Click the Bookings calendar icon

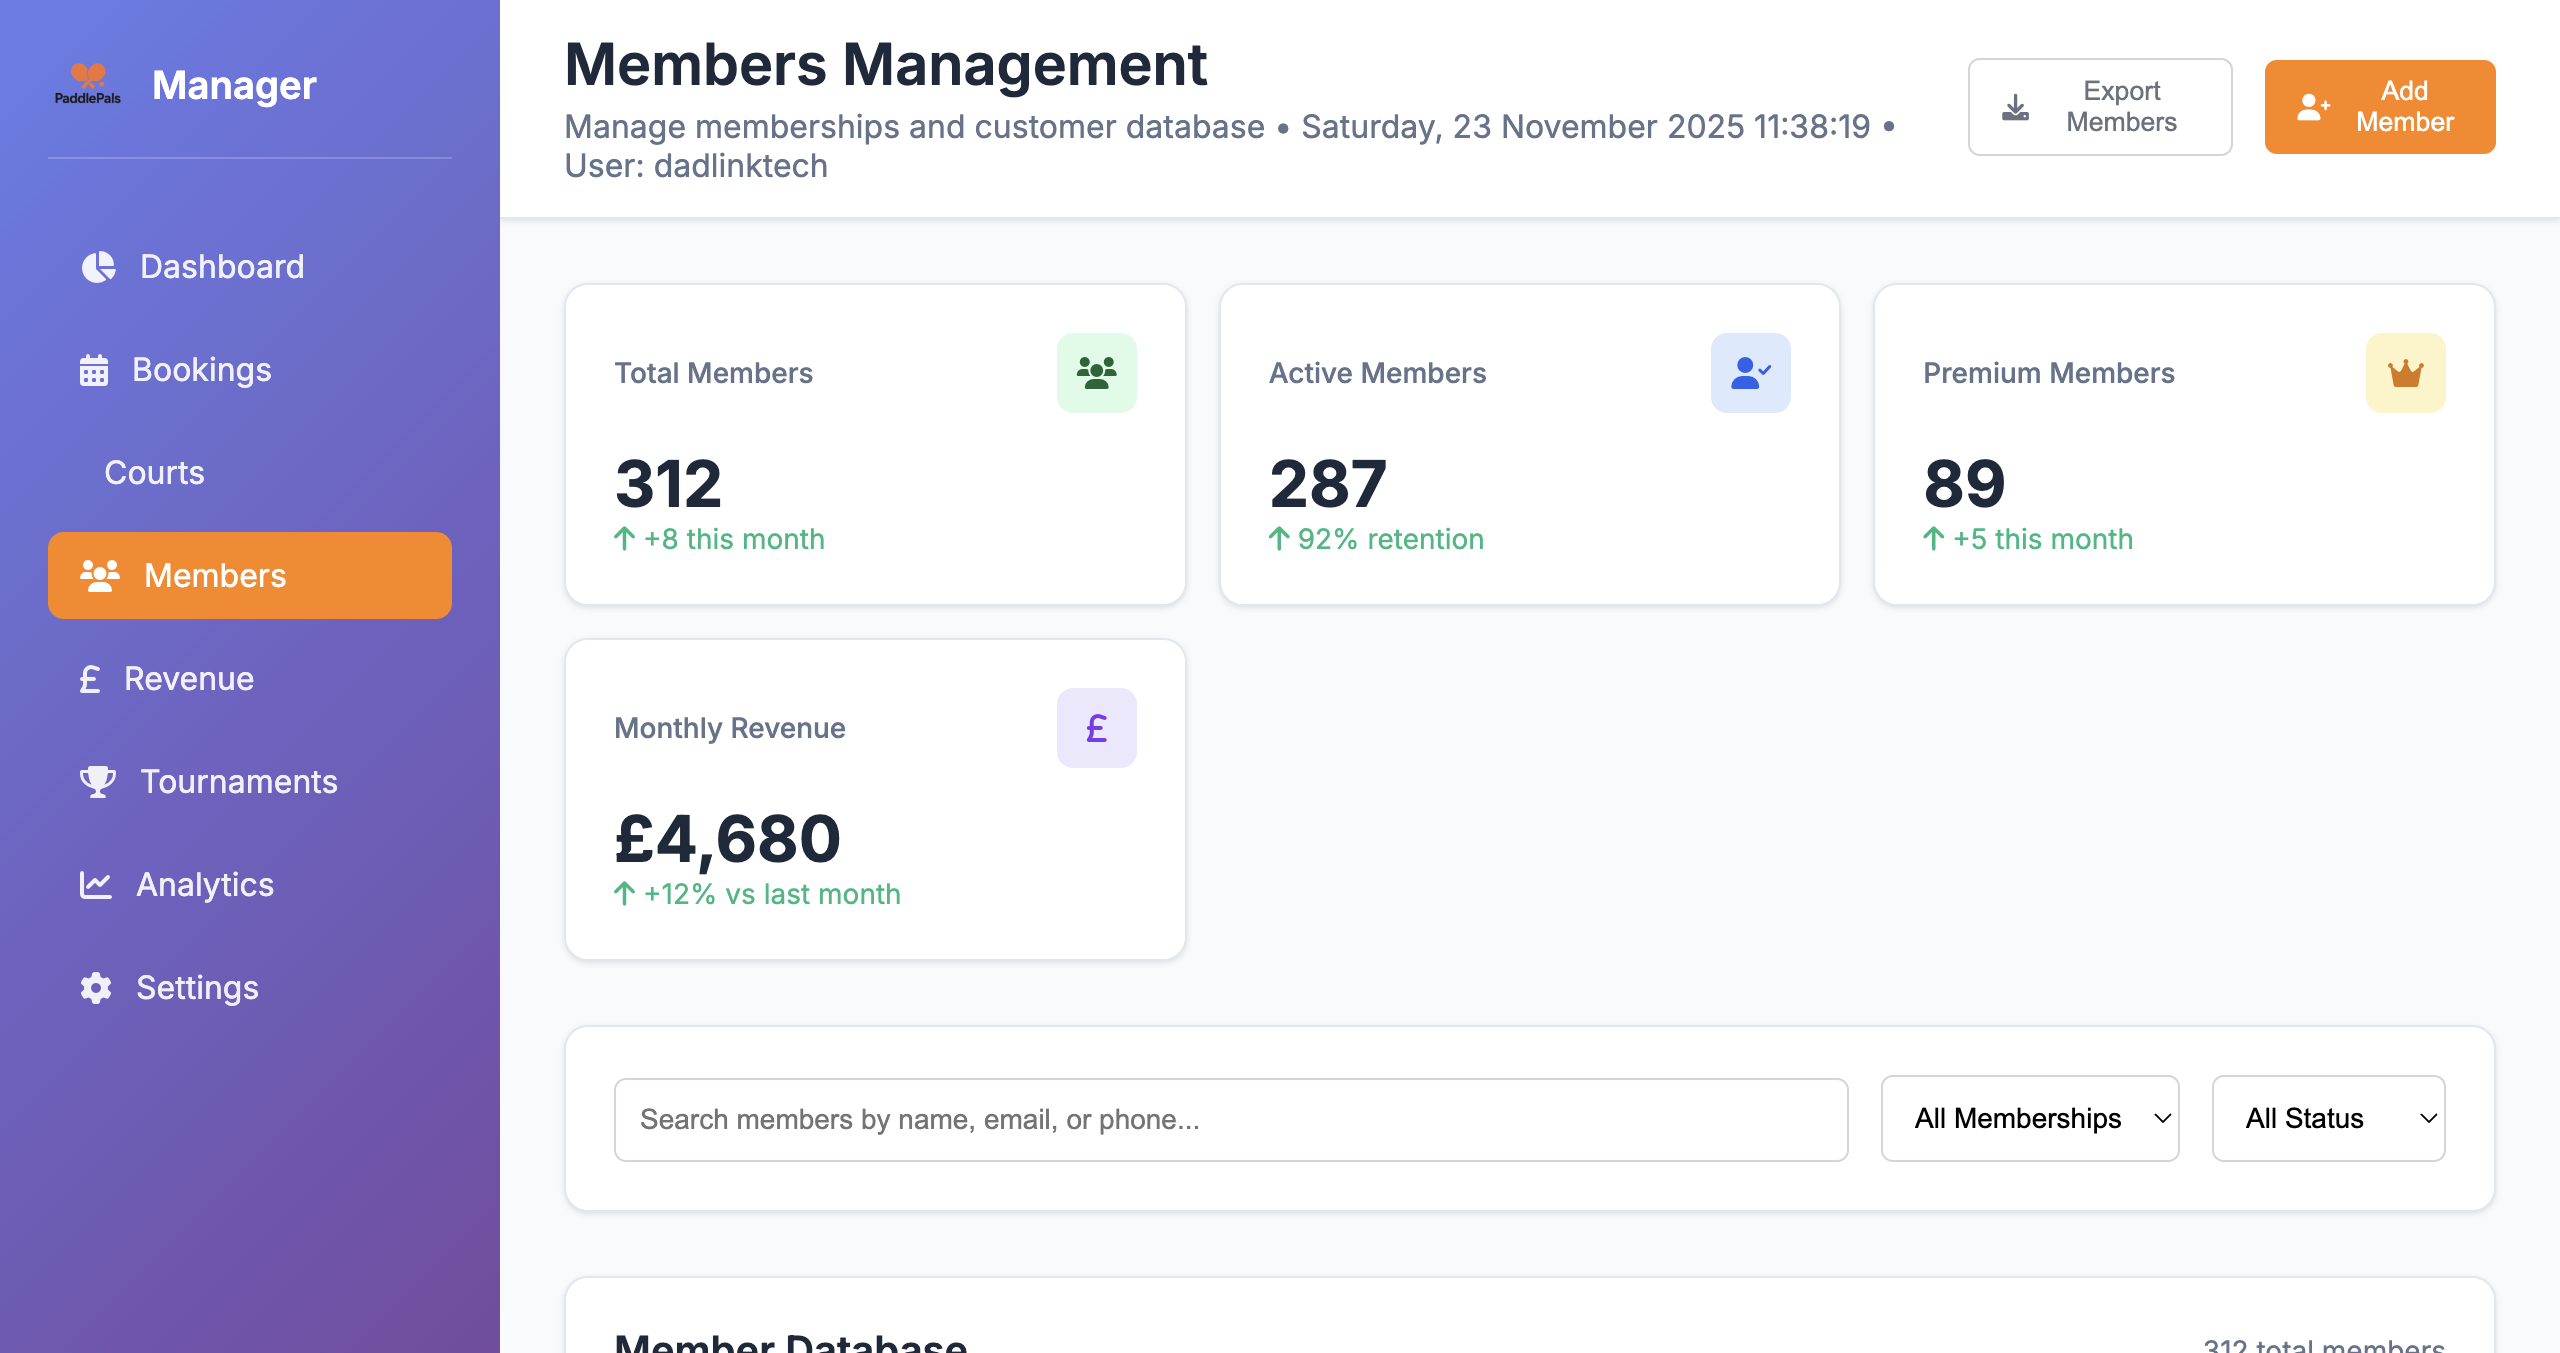point(94,370)
